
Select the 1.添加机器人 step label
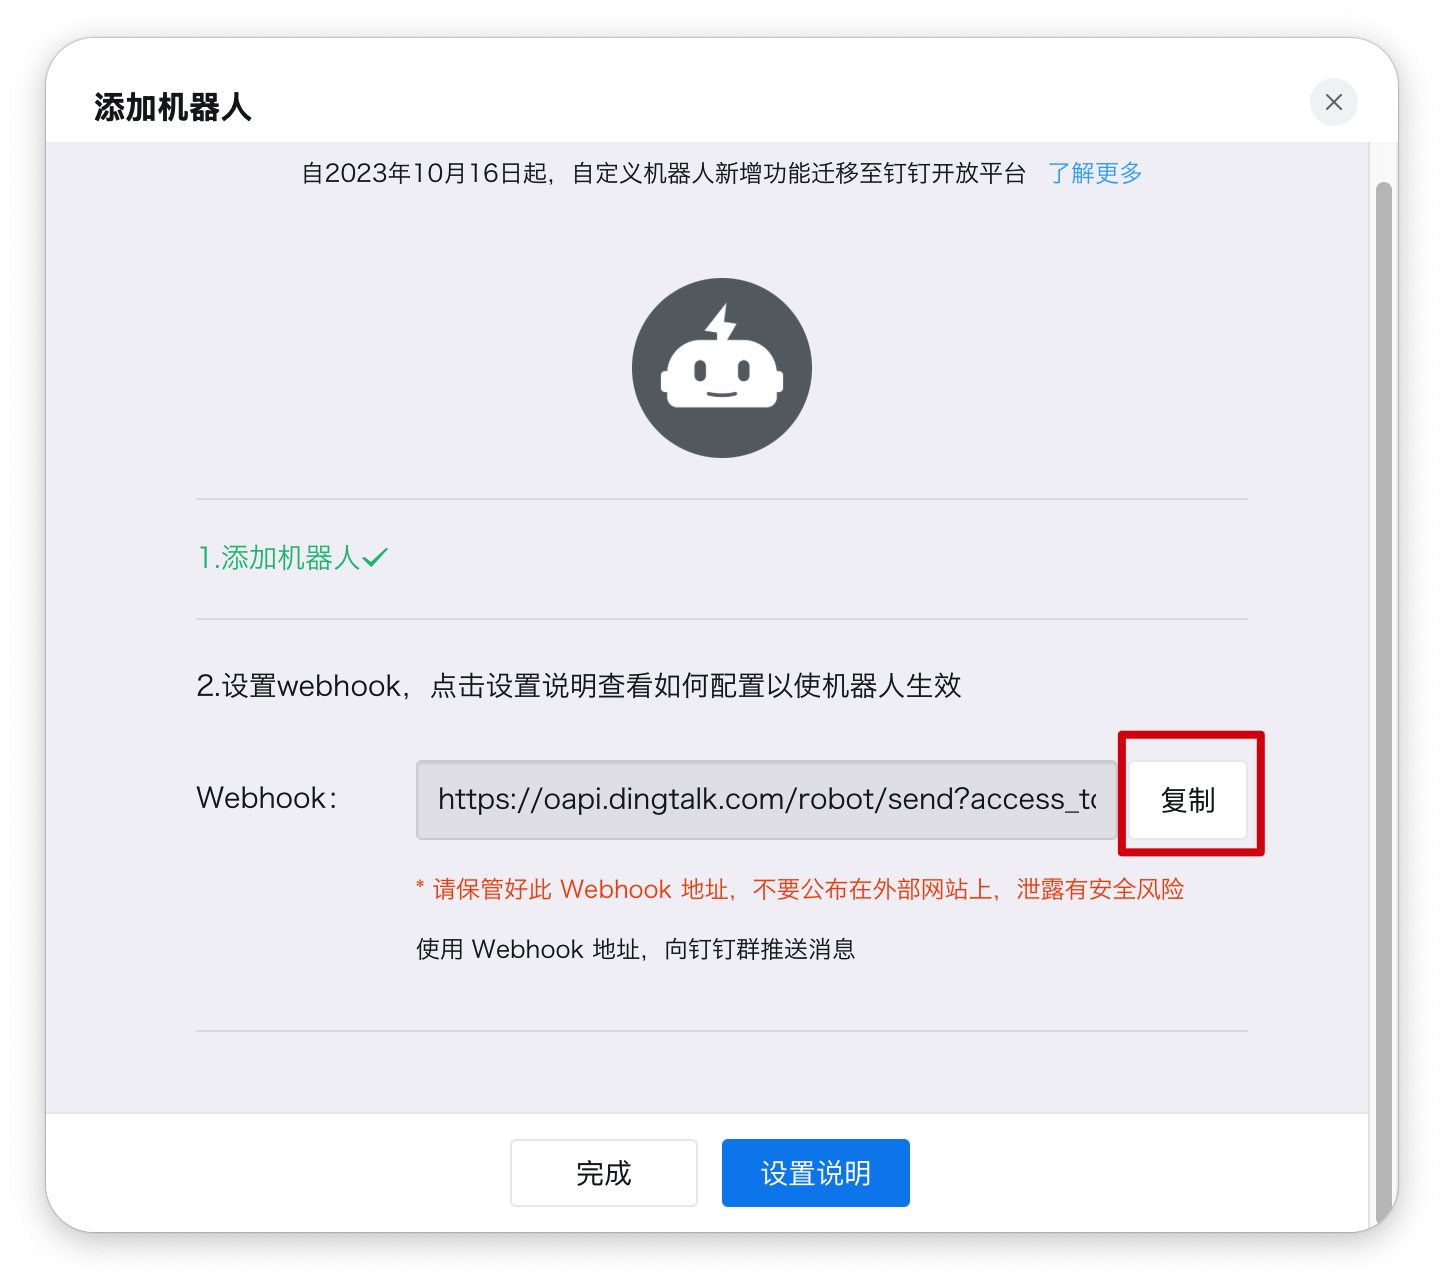279,557
